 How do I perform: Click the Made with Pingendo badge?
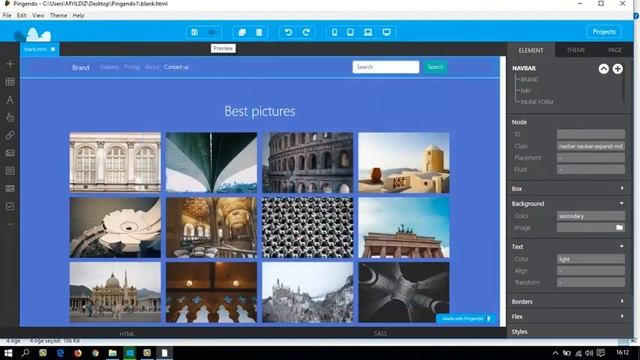[466, 319]
